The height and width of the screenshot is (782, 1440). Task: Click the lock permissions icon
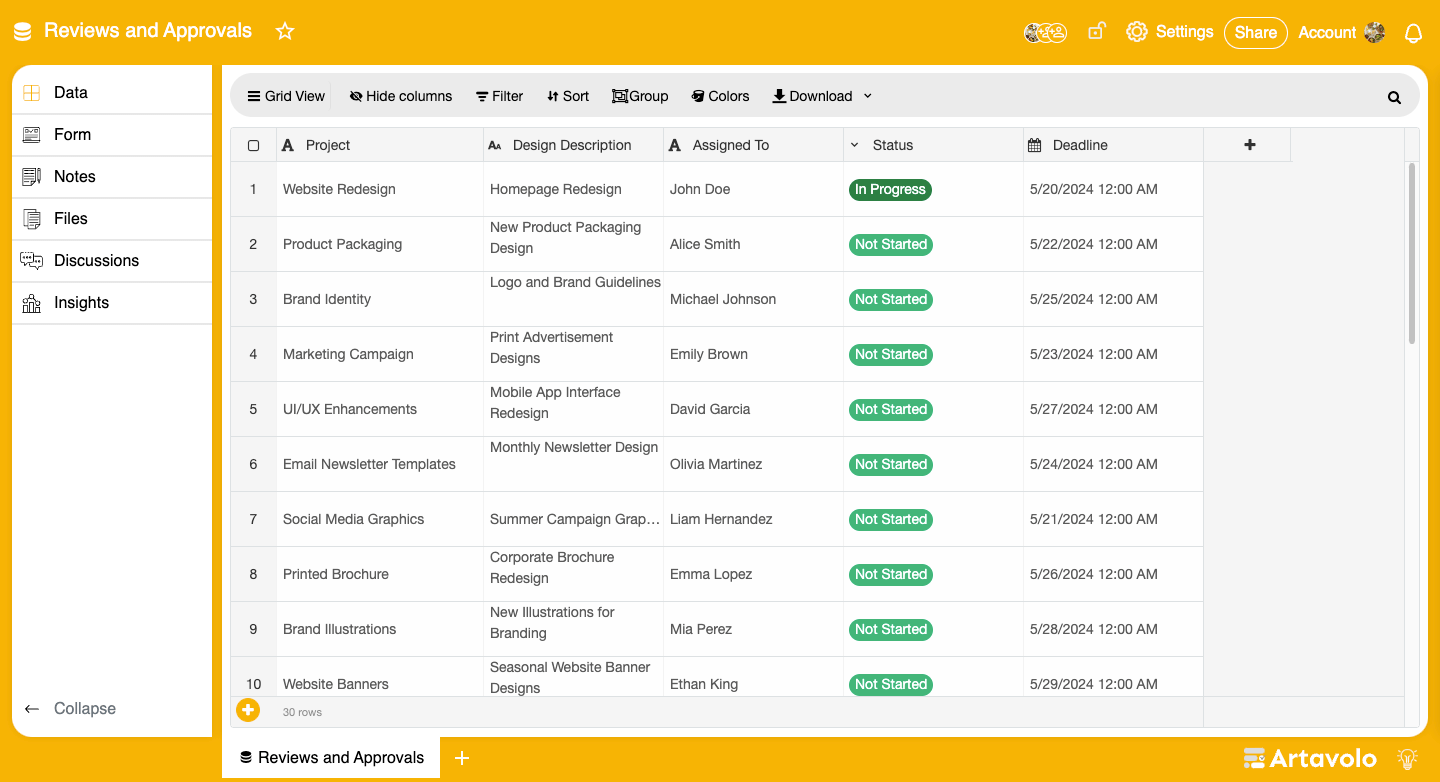[x=1096, y=32]
